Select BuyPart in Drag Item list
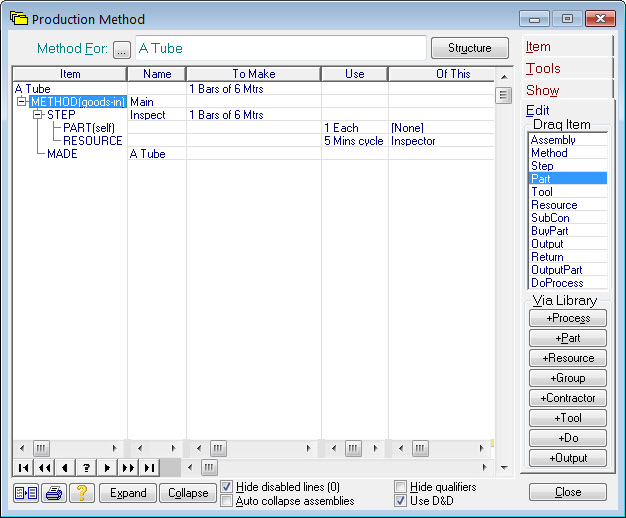The height and width of the screenshot is (518, 626). 568,231
